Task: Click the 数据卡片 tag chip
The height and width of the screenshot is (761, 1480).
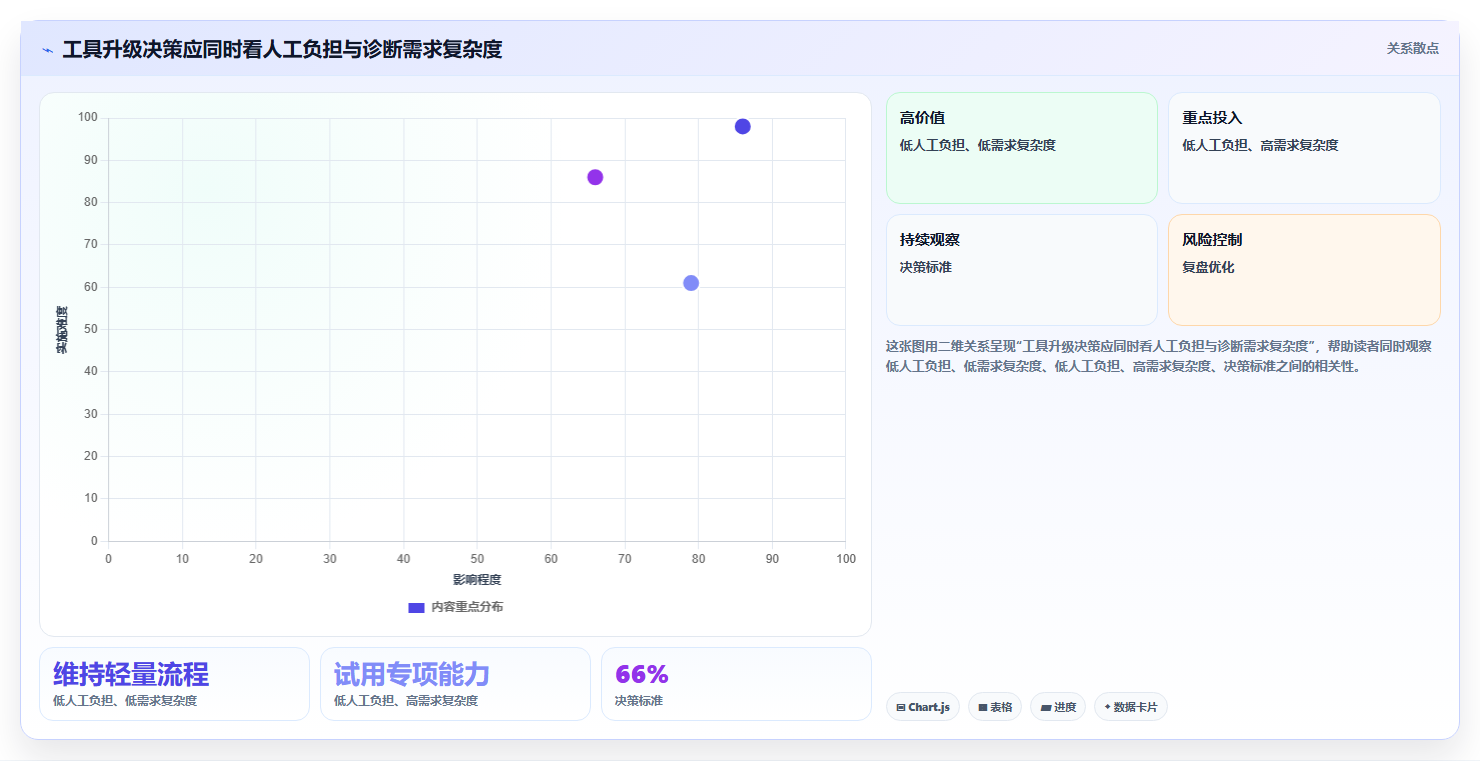Action: [x=1131, y=707]
